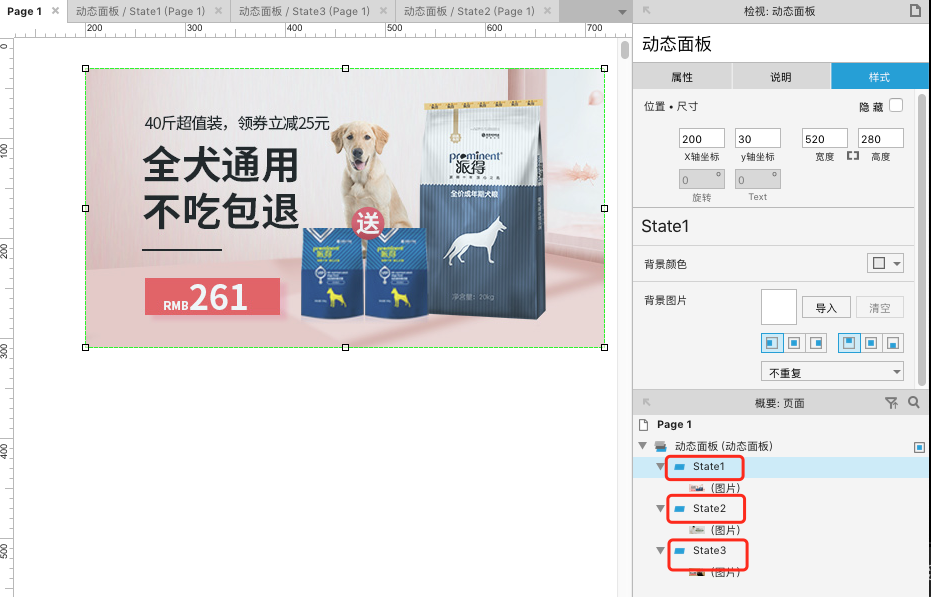931x597 pixels.
Task: Select Page 1 in the outline tree
Action: click(x=674, y=424)
